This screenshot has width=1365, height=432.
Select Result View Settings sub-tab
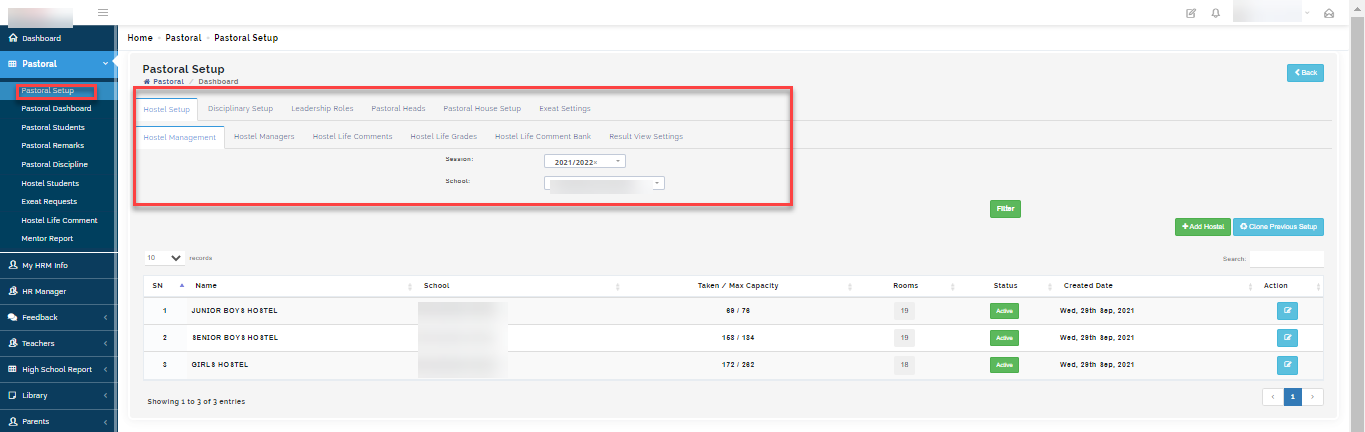pos(646,136)
